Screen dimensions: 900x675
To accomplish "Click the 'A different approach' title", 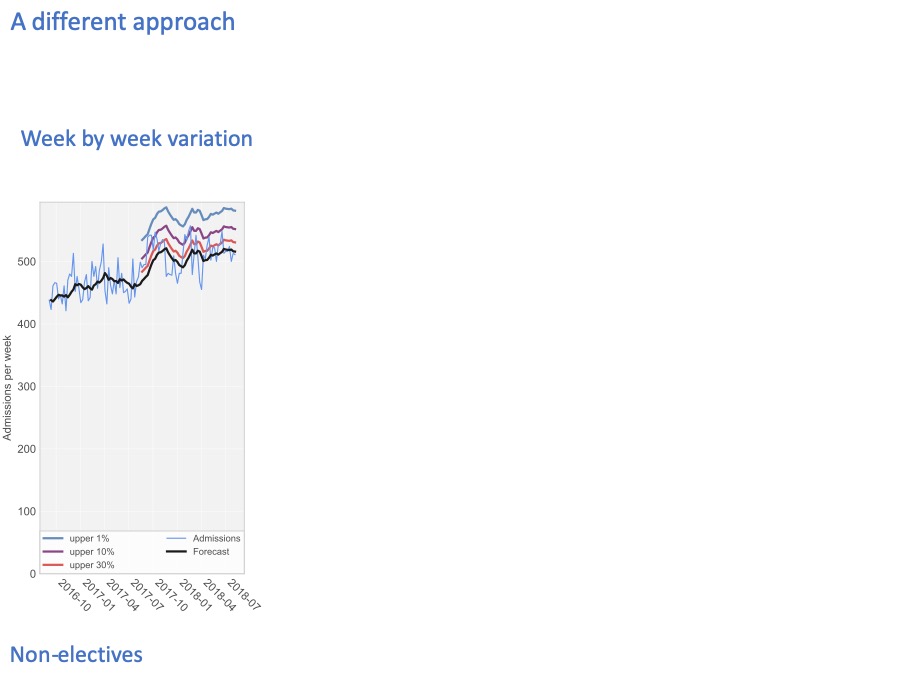I will [123, 22].
